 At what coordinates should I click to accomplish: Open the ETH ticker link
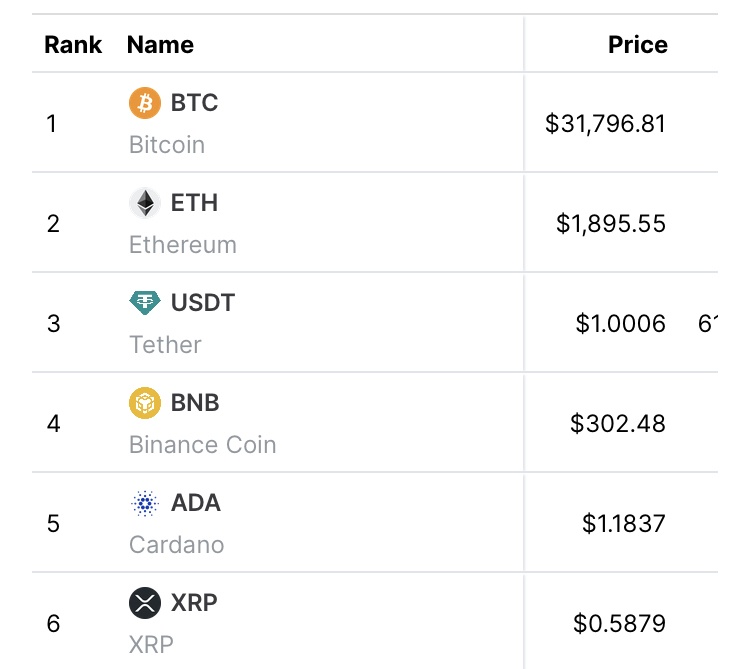click(x=194, y=203)
